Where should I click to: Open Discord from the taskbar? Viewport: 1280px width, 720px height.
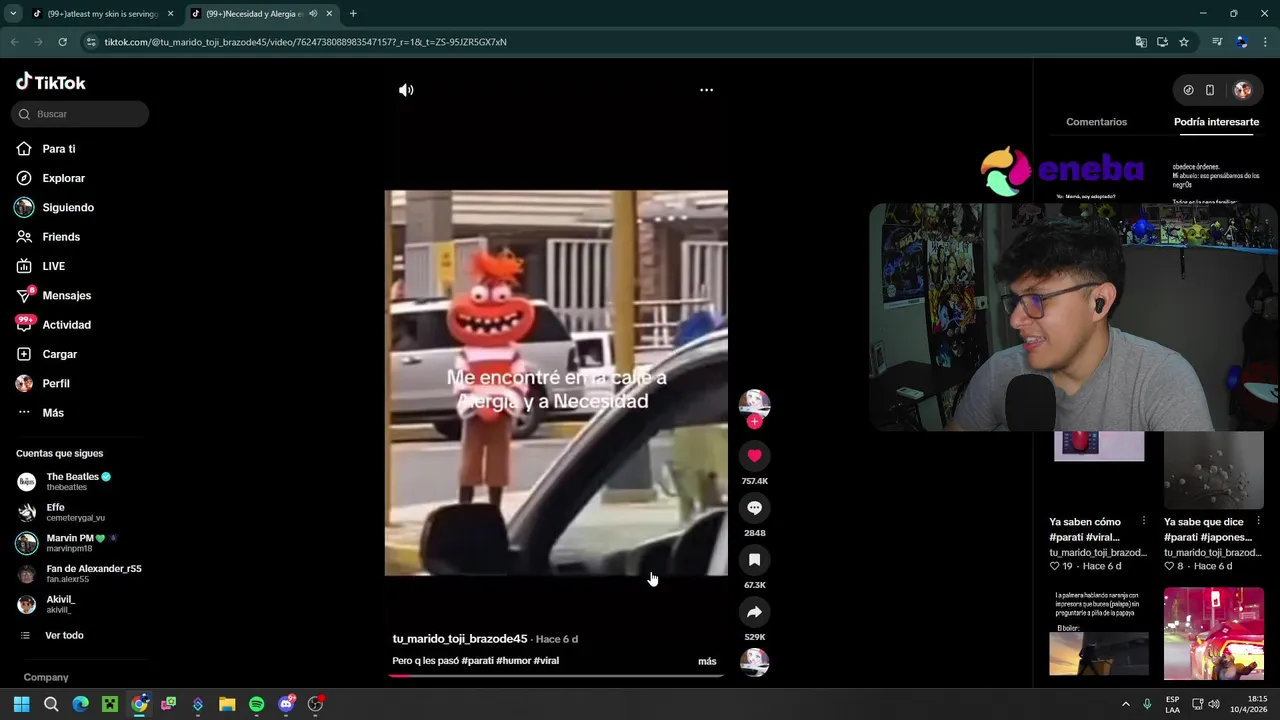pyautogui.click(x=286, y=704)
